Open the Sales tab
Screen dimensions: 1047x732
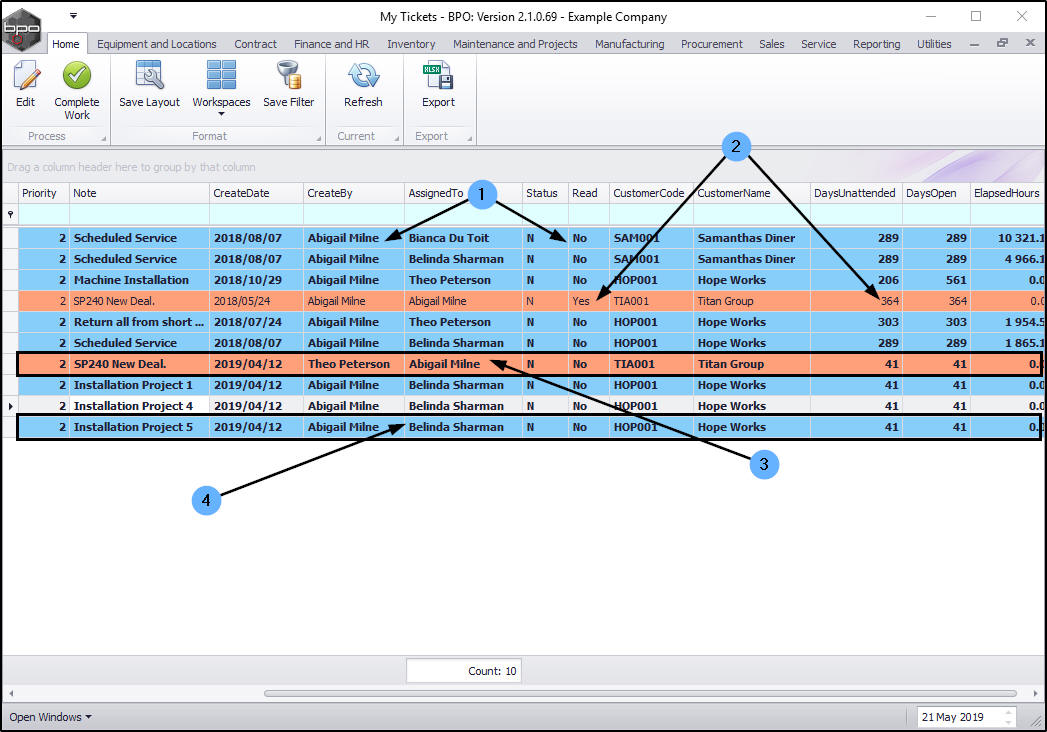click(771, 44)
